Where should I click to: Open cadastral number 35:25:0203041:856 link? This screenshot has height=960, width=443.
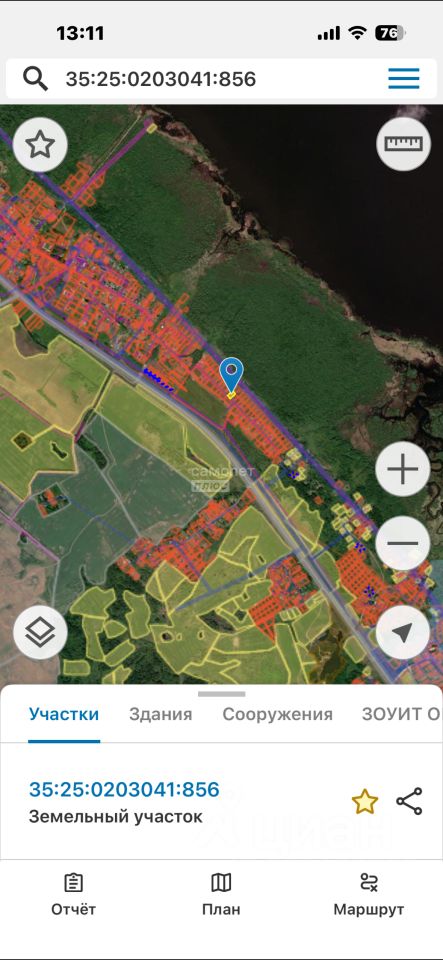[x=124, y=789]
